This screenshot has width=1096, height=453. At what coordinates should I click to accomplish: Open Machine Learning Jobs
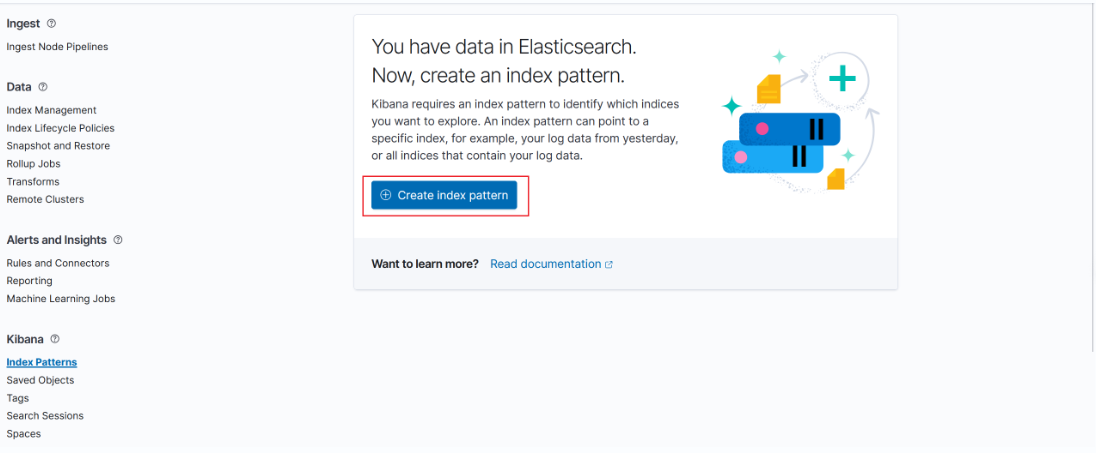pyautogui.click(x=60, y=299)
